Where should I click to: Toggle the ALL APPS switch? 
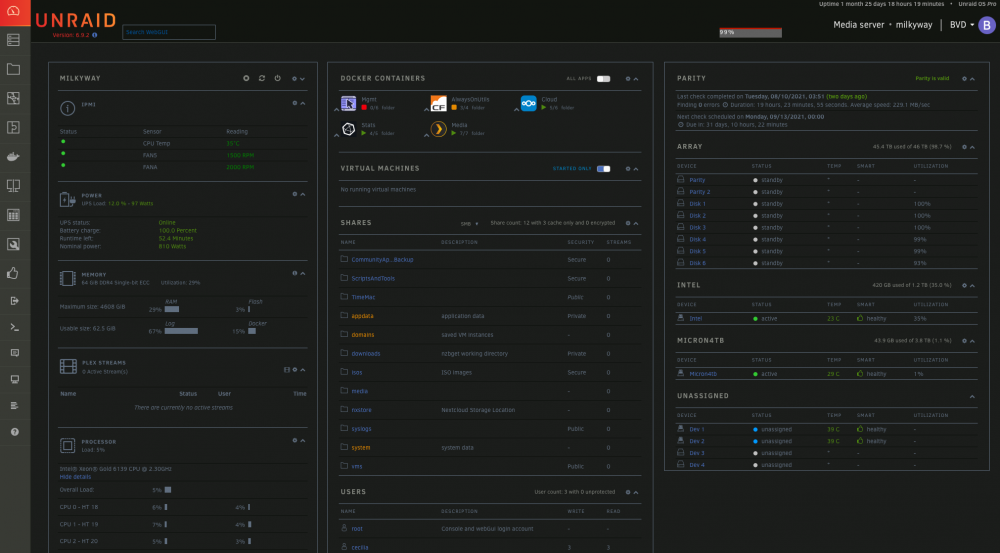click(603, 79)
